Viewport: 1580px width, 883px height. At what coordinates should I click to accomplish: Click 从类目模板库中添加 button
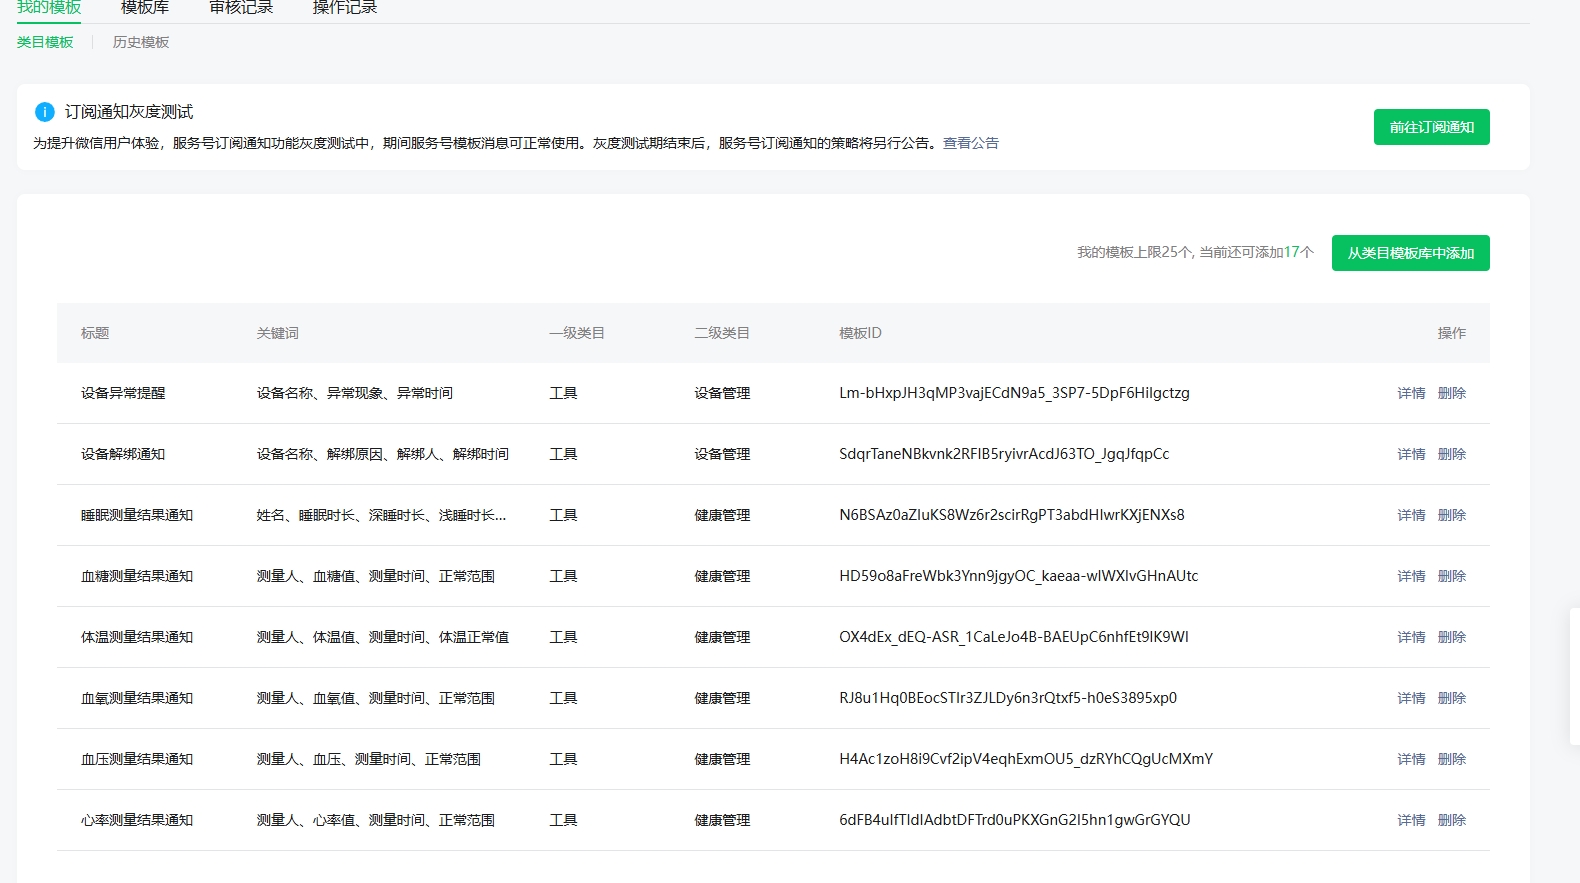(x=1410, y=253)
